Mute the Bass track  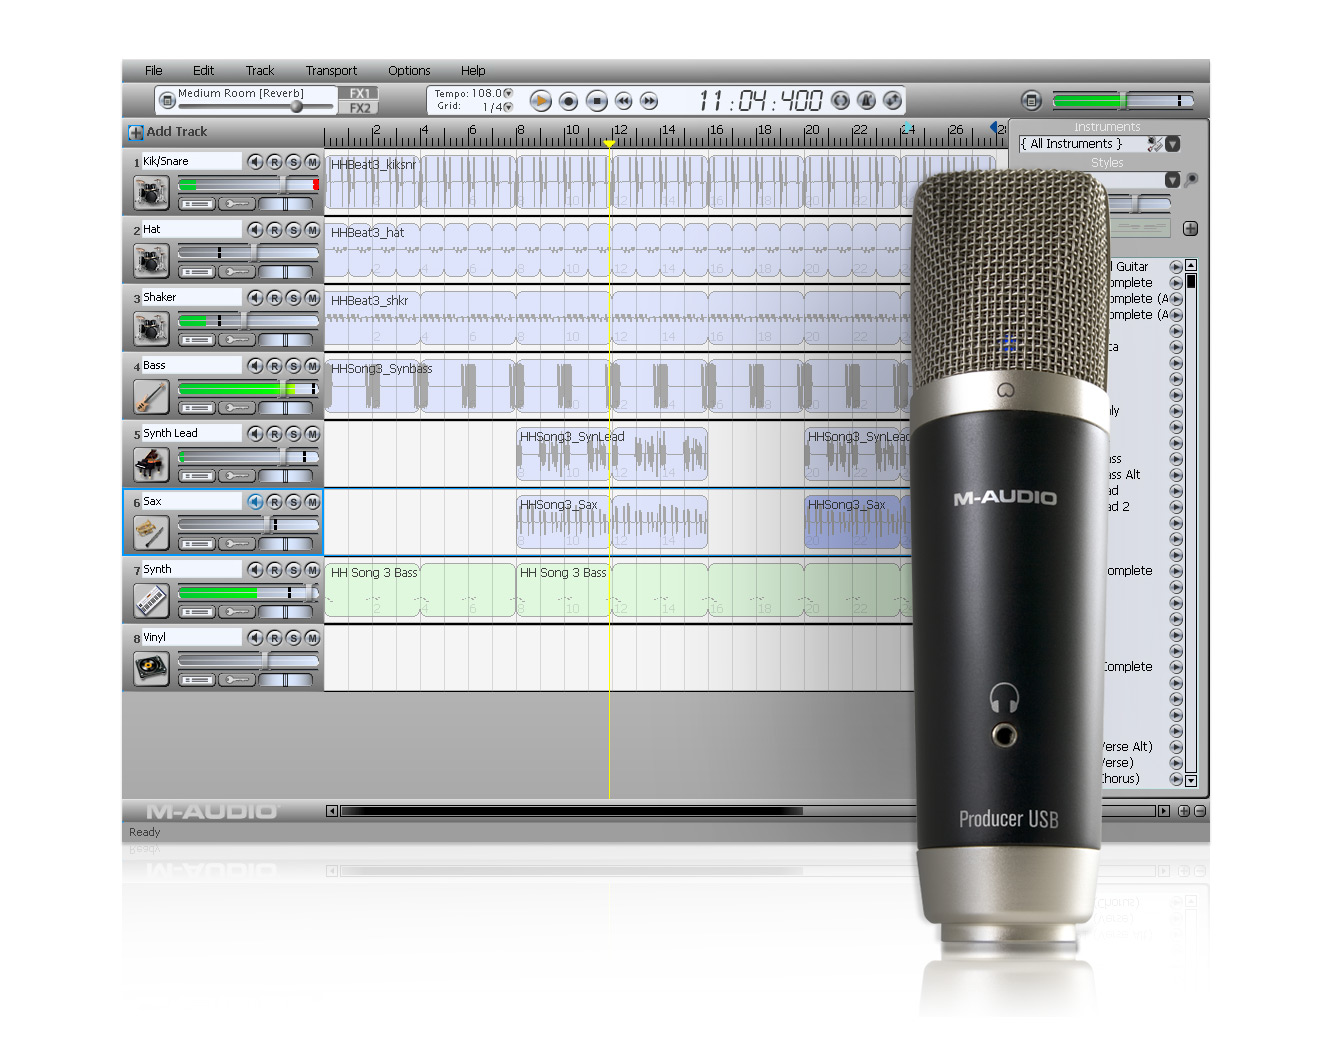(x=312, y=366)
